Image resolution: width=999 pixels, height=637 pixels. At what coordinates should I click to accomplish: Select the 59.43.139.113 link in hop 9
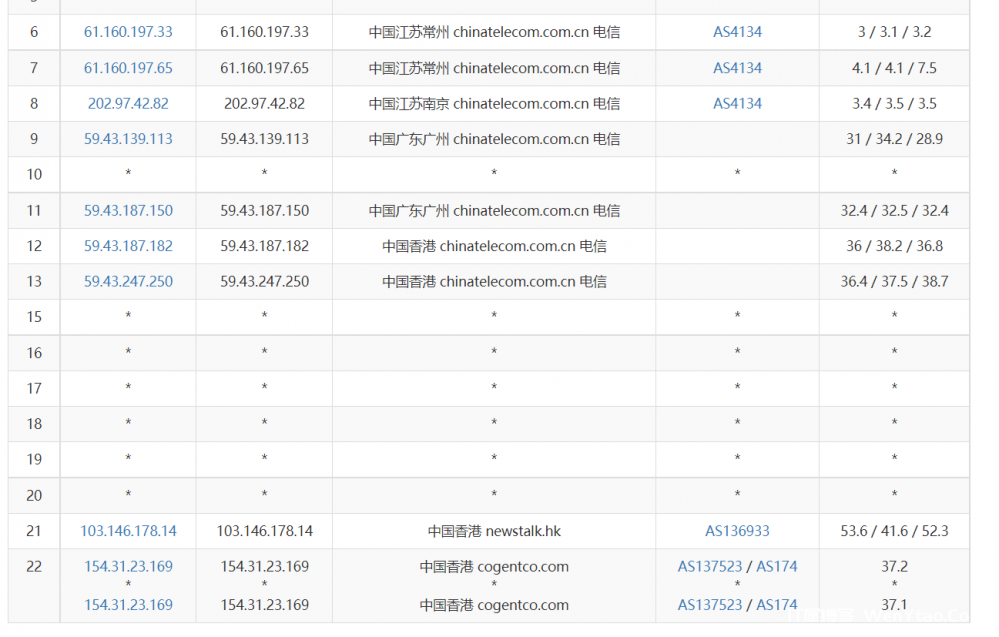click(127, 139)
